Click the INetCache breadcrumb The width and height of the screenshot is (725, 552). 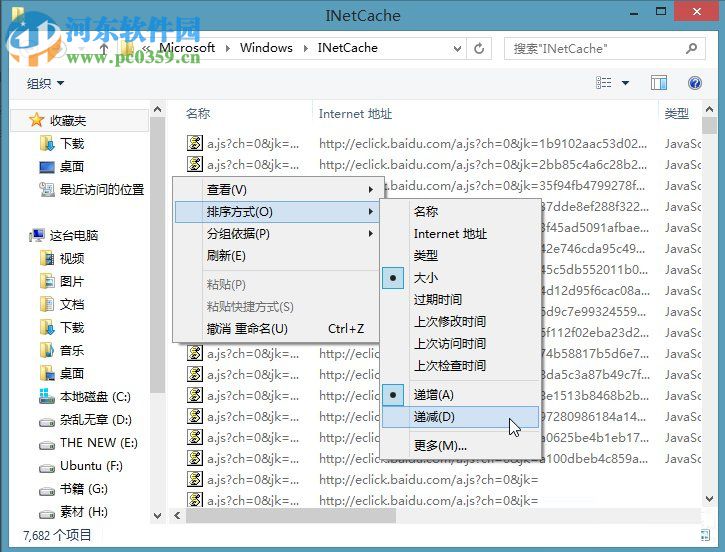point(347,48)
